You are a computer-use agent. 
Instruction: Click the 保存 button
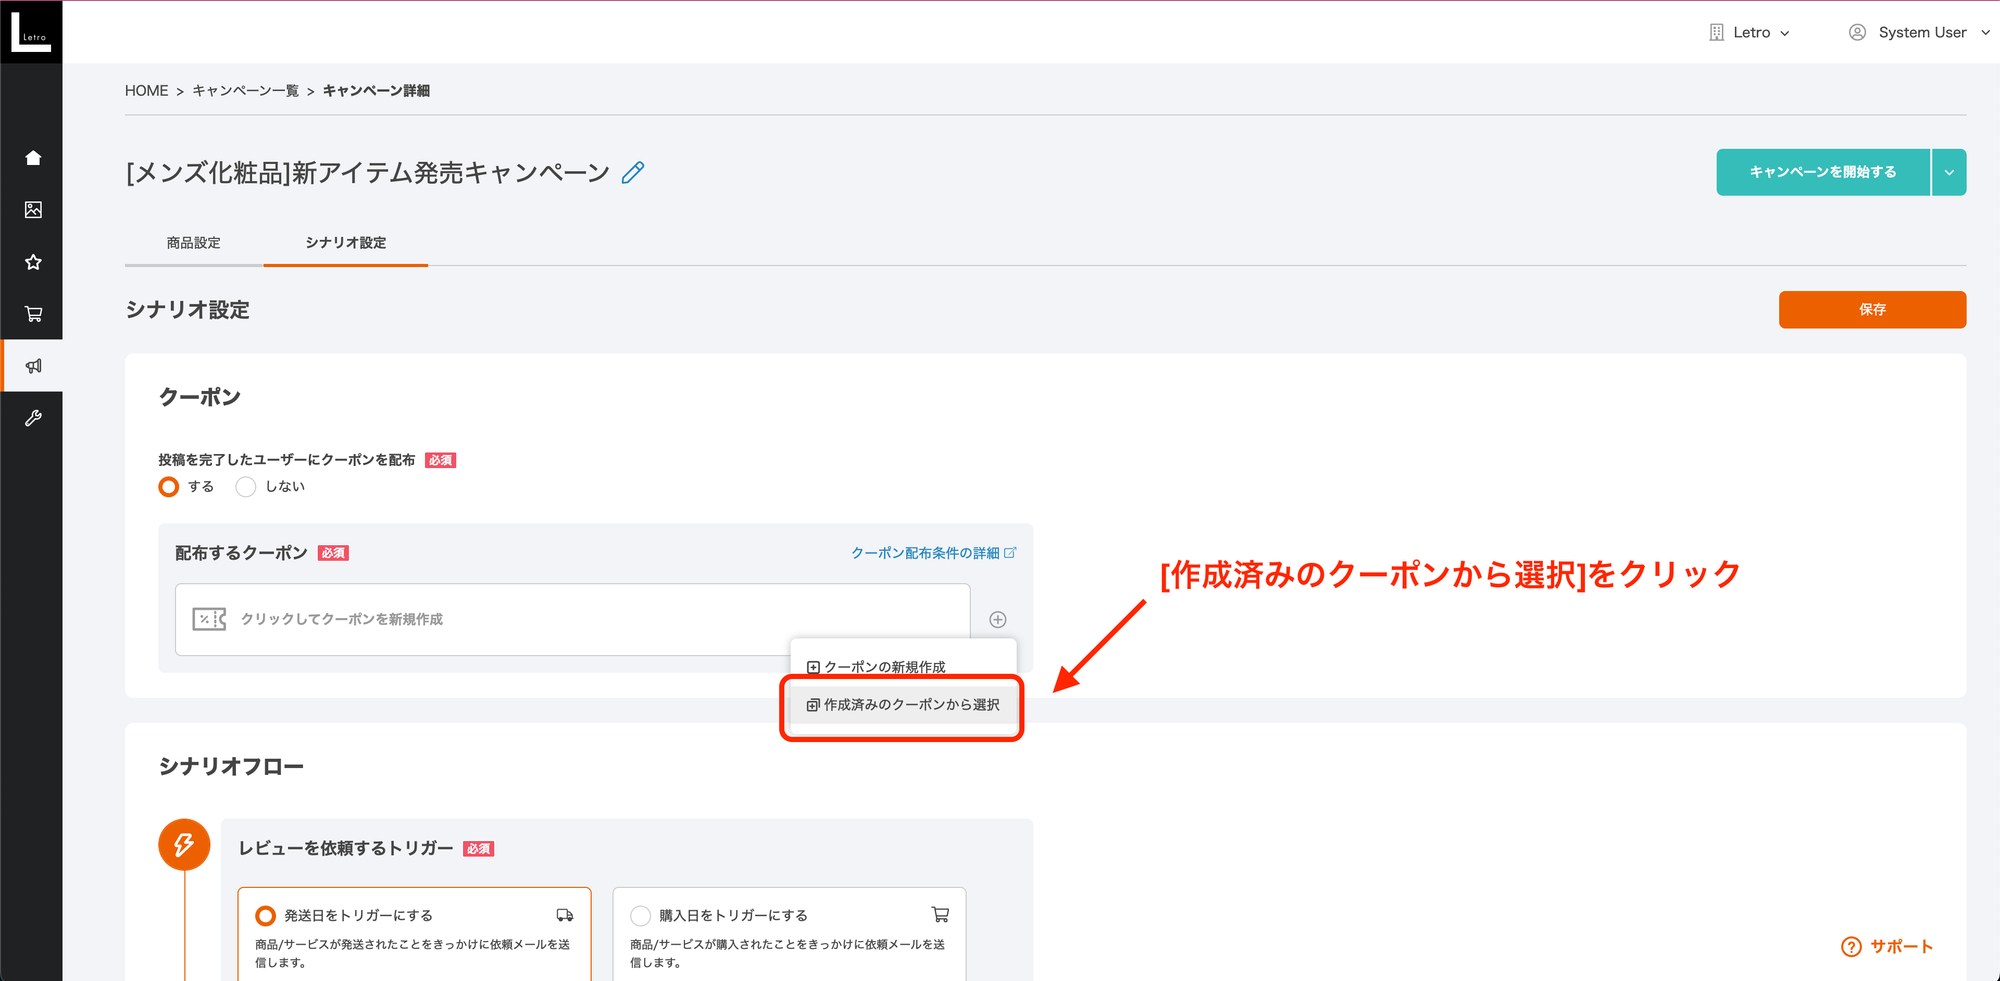1871,310
